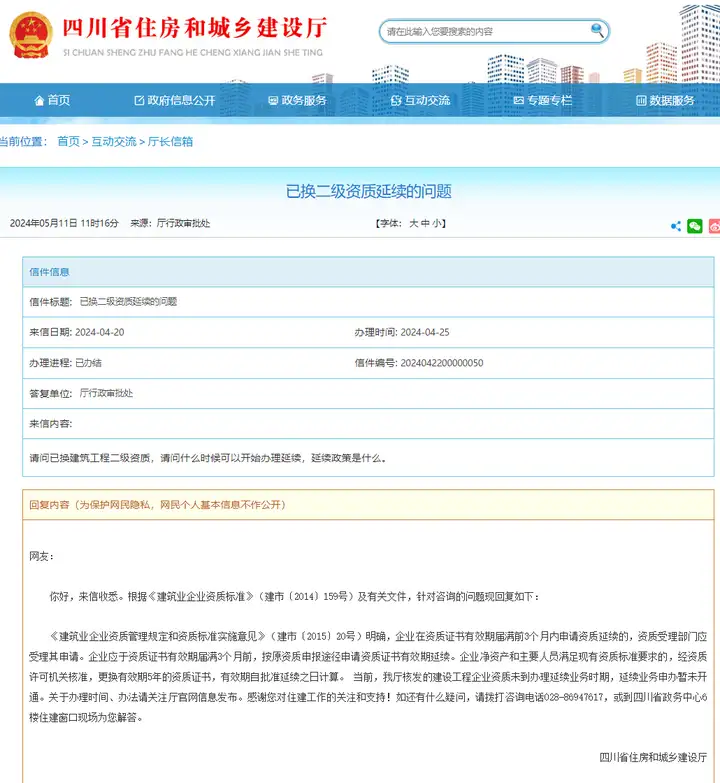Viewport: 720px width, 783px height.
Task: Go to 厅长信箱 breadcrumb link
Action: [170, 142]
